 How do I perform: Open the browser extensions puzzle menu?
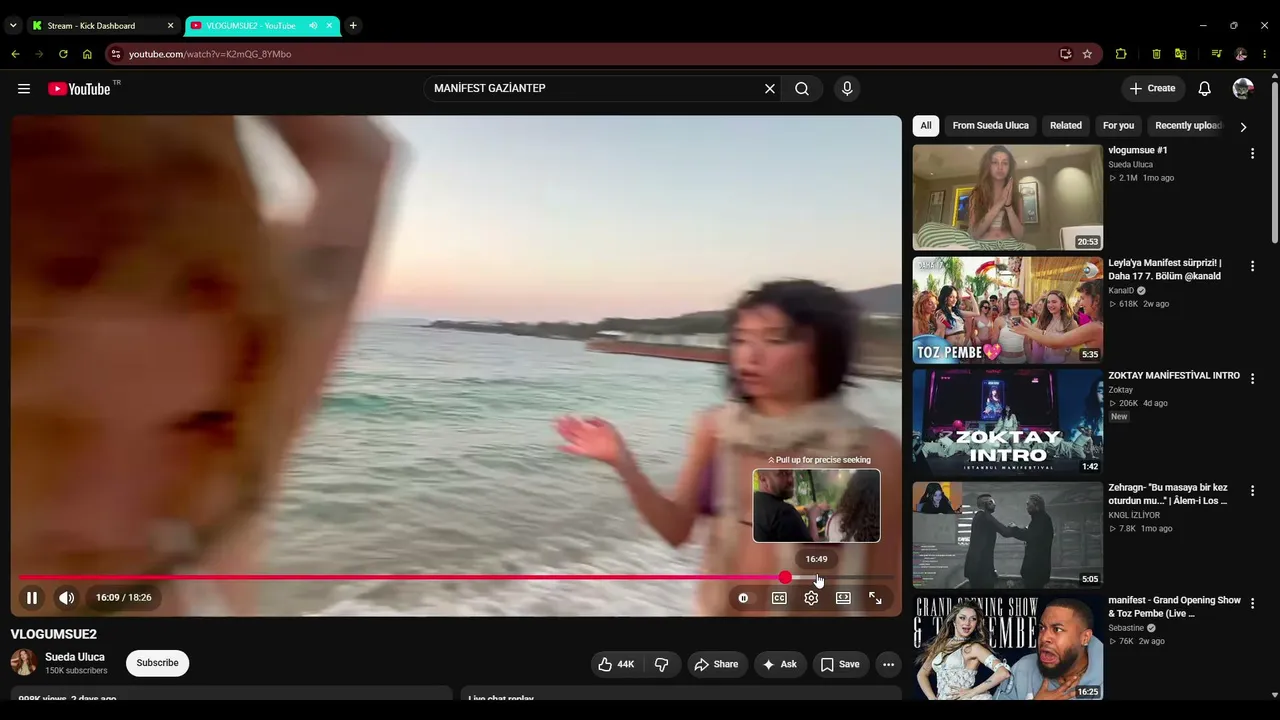pyautogui.click(x=1121, y=54)
